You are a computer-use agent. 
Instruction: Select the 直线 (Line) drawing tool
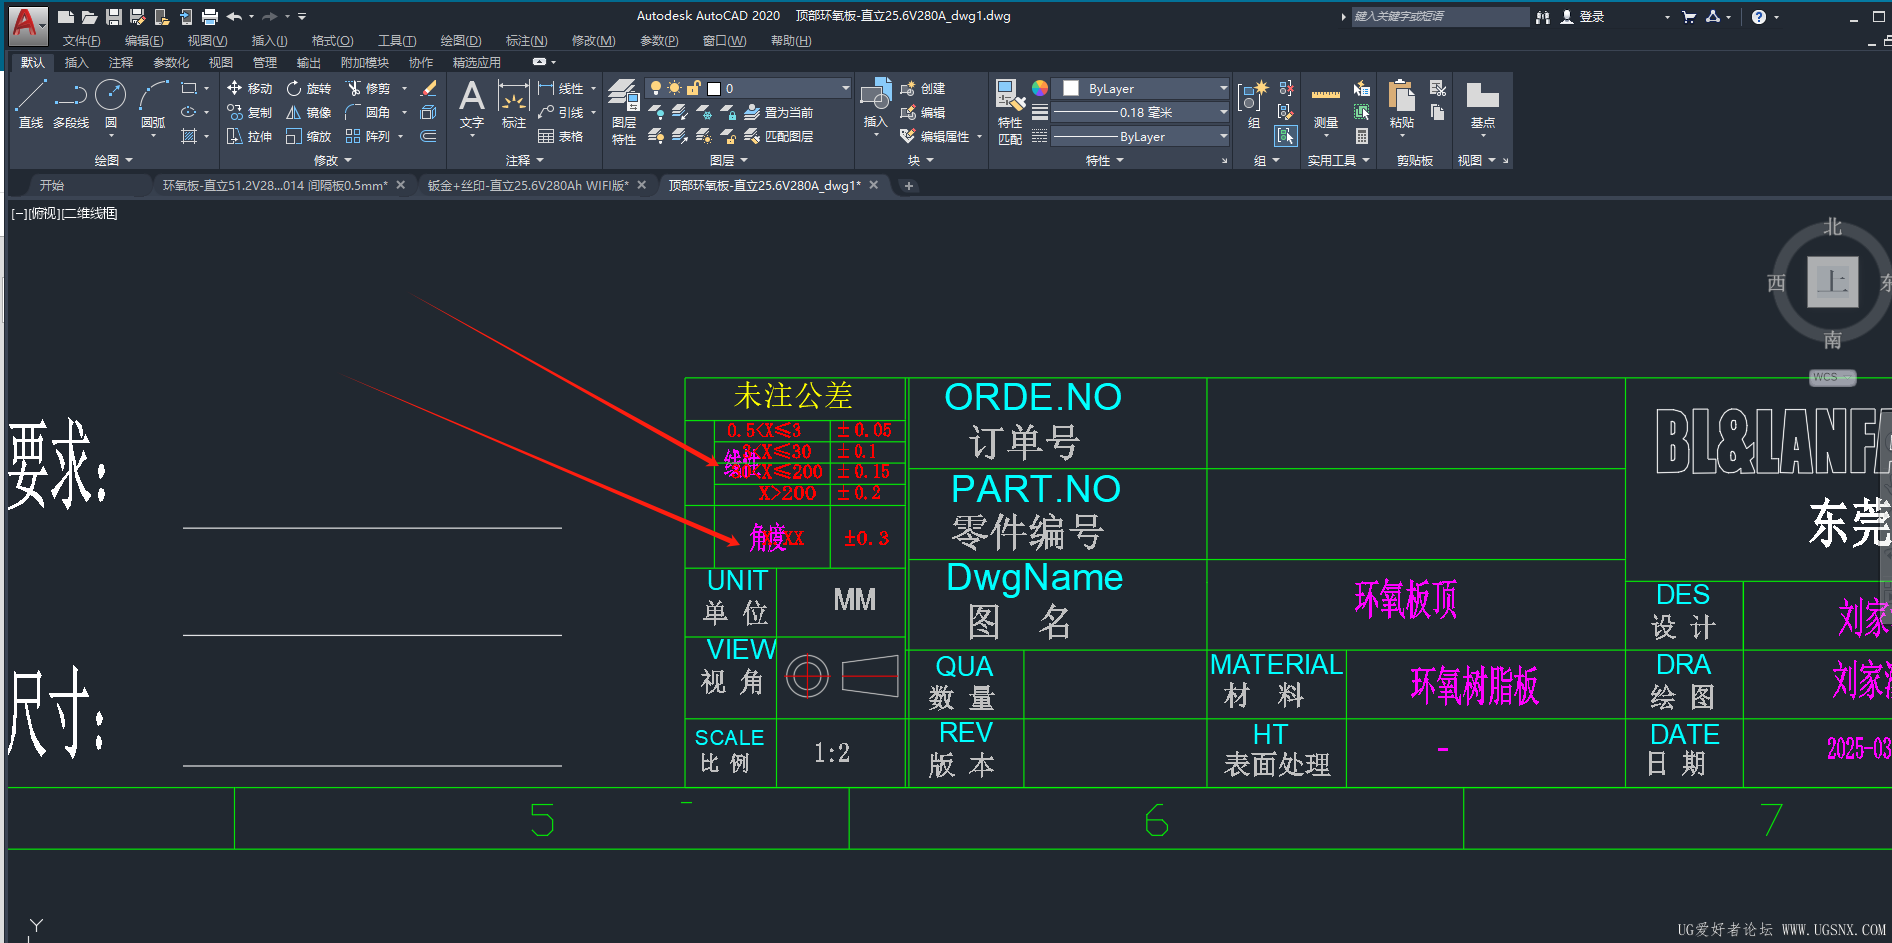click(31, 104)
